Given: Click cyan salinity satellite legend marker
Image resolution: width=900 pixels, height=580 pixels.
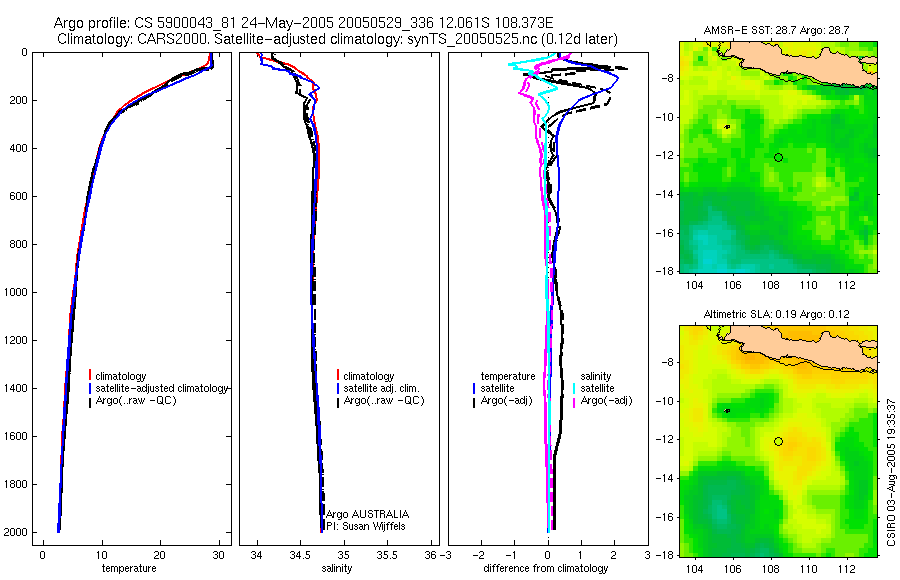Looking at the screenshot, I should point(573,389).
